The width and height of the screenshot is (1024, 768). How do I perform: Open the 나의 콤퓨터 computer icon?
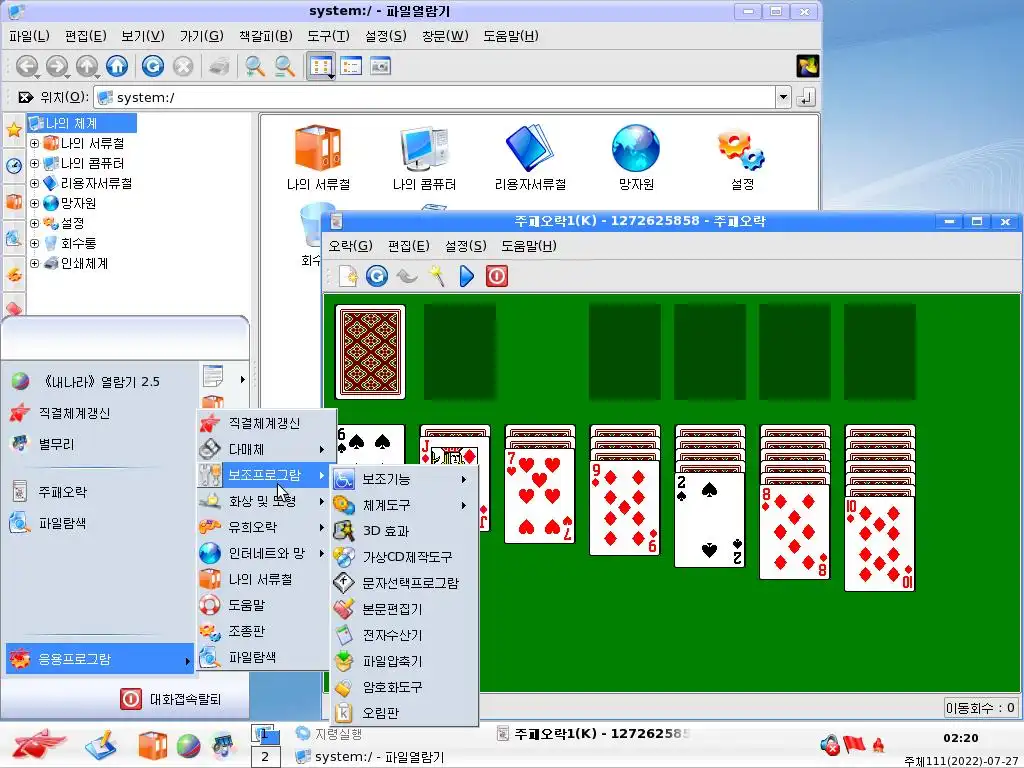click(x=424, y=158)
